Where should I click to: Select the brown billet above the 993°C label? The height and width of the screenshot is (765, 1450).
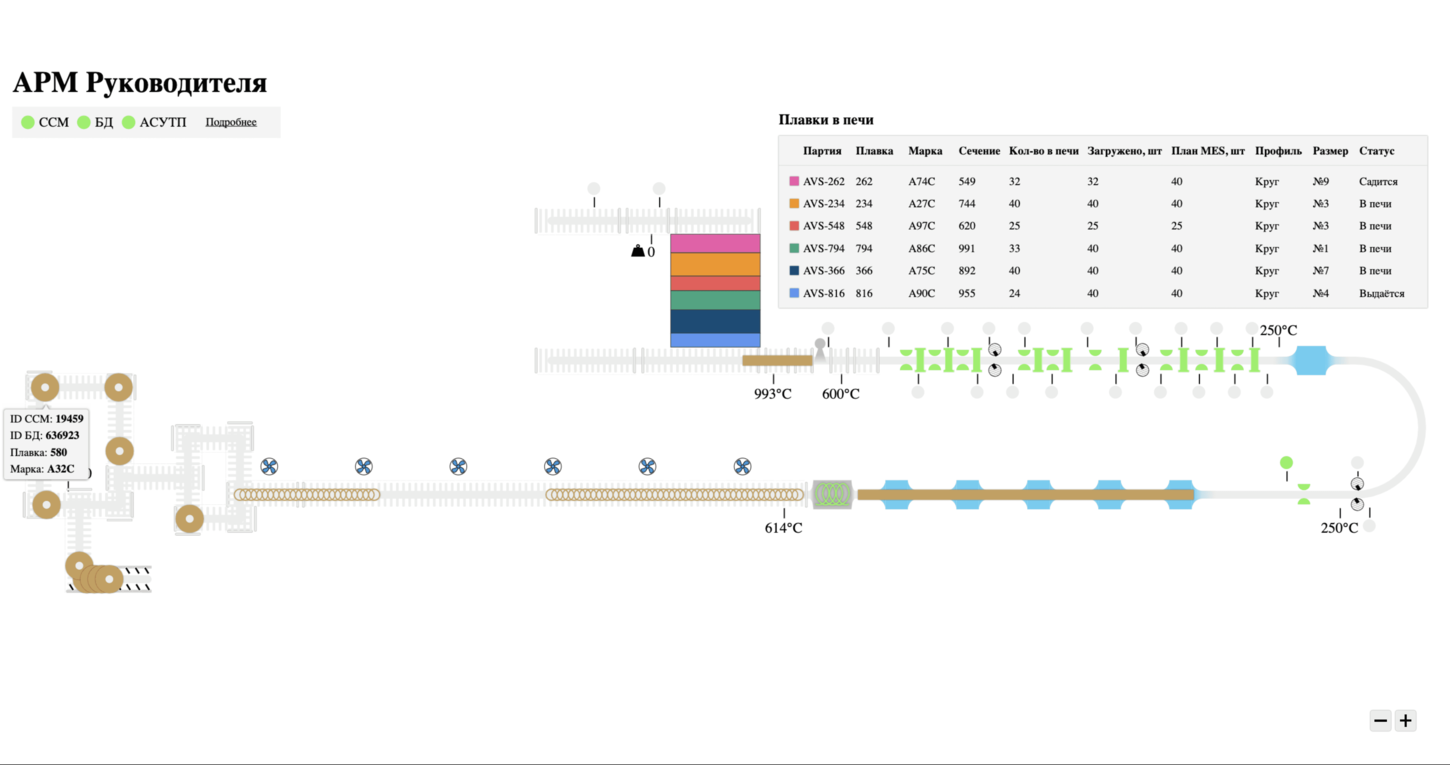(777, 360)
